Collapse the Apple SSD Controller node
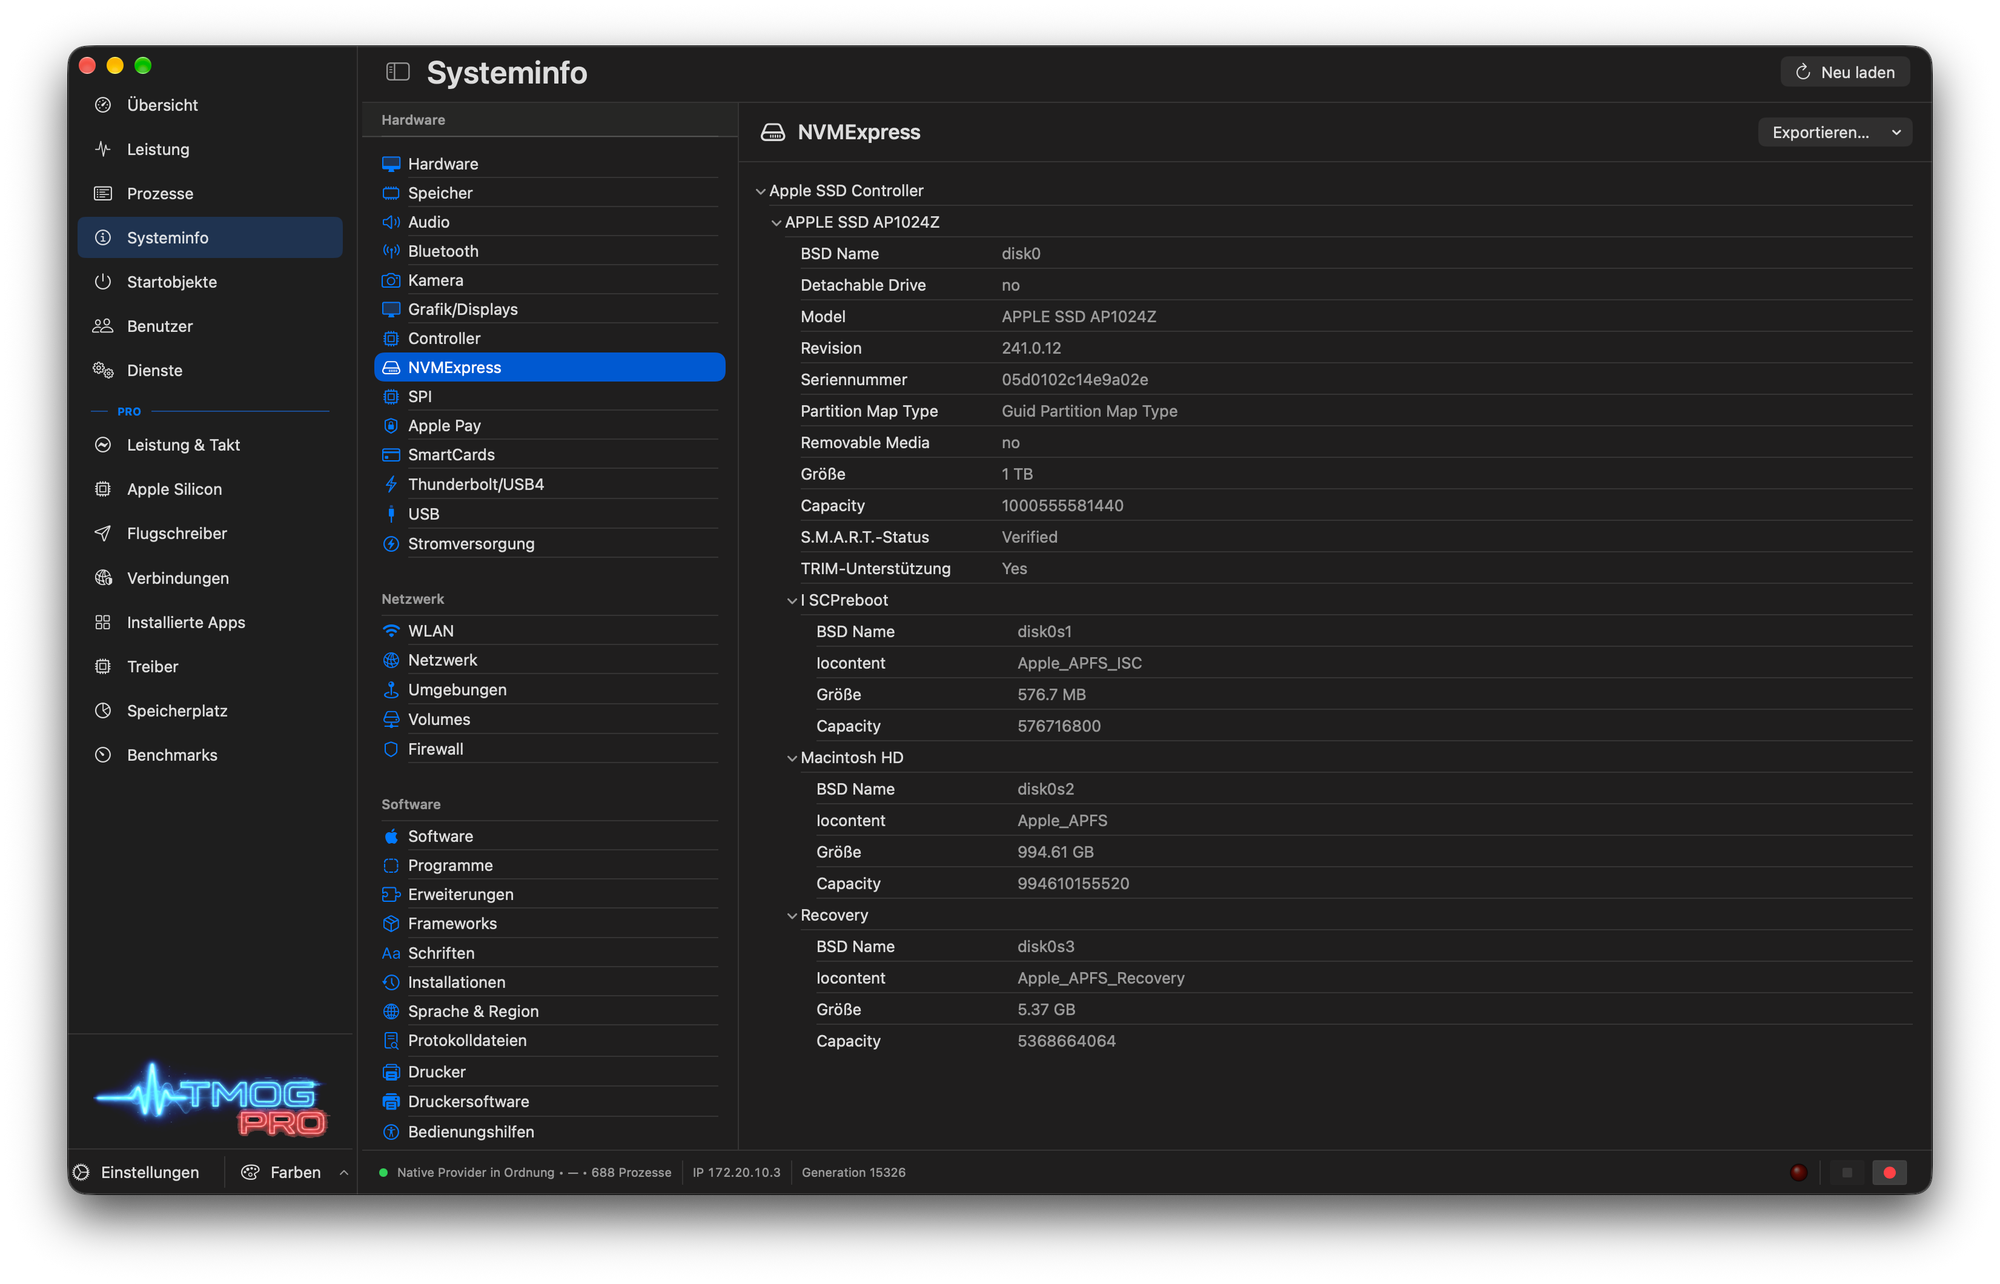2000x1284 pixels. coord(760,191)
